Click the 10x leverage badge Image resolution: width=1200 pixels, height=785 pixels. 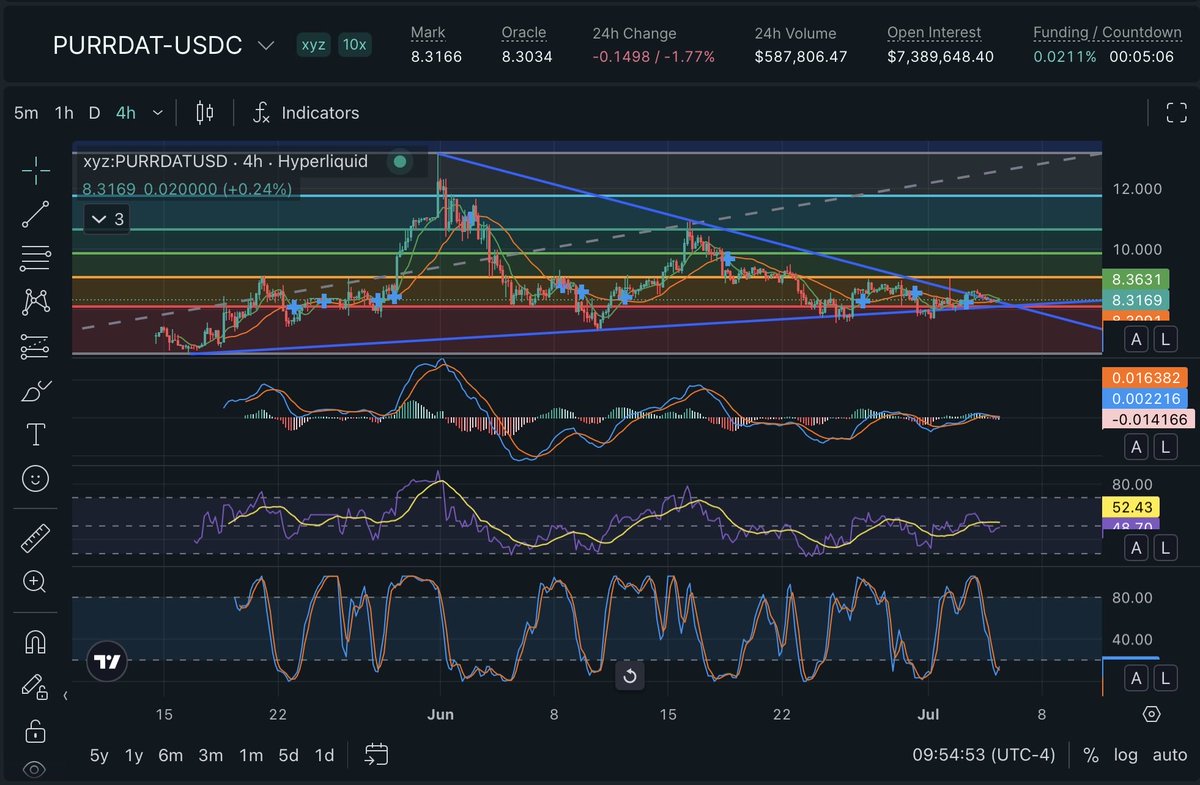(x=353, y=45)
